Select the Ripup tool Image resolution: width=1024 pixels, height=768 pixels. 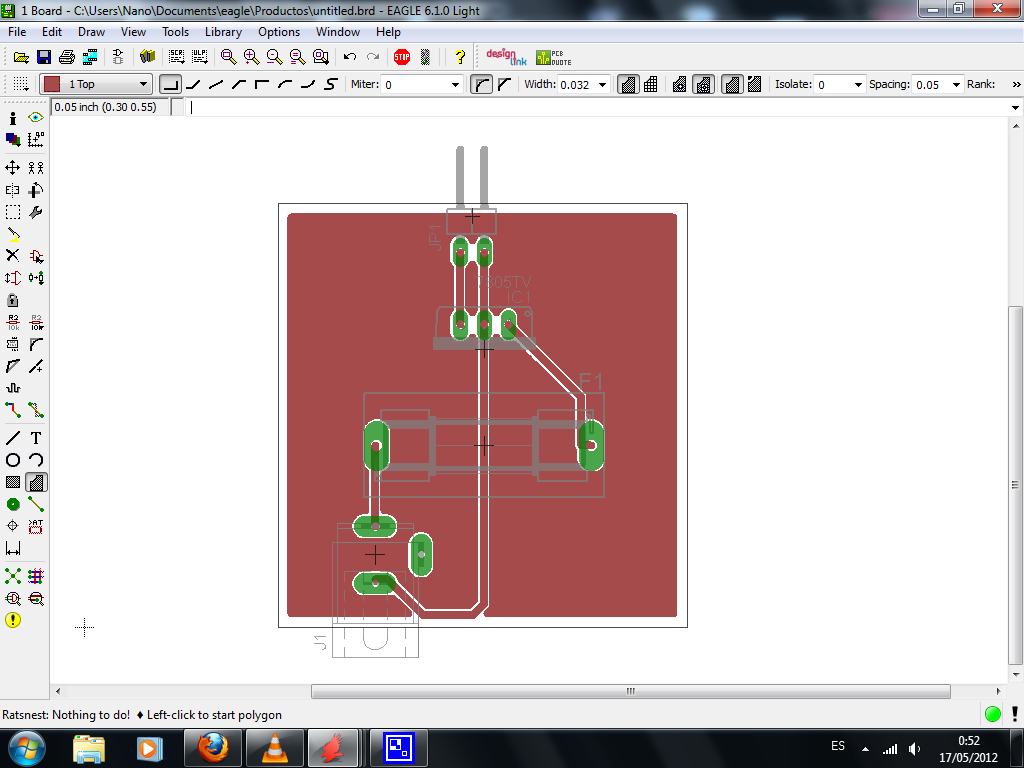[36, 410]
